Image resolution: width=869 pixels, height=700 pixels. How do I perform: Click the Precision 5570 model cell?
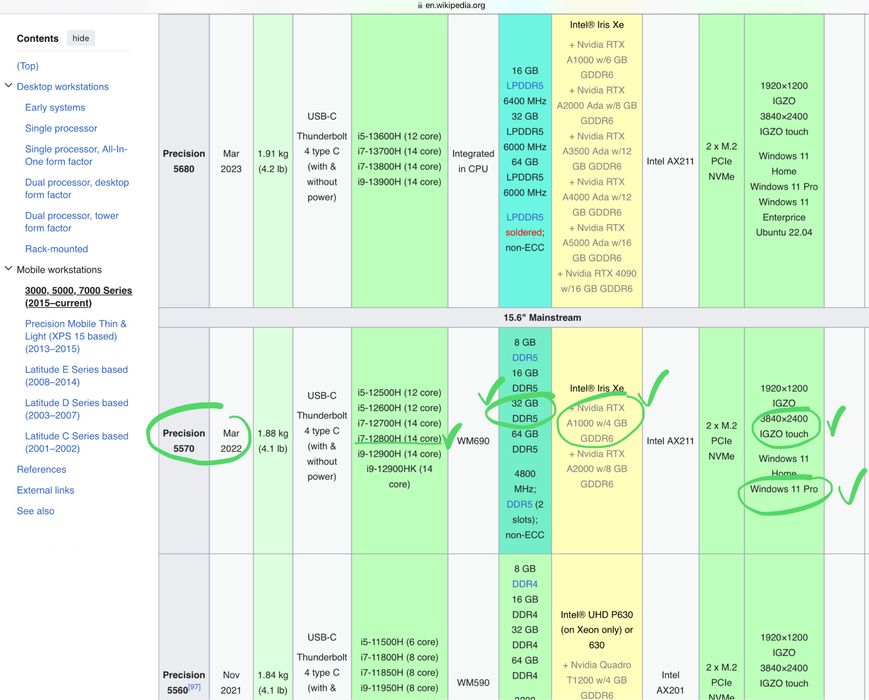[x=184, y=441]
